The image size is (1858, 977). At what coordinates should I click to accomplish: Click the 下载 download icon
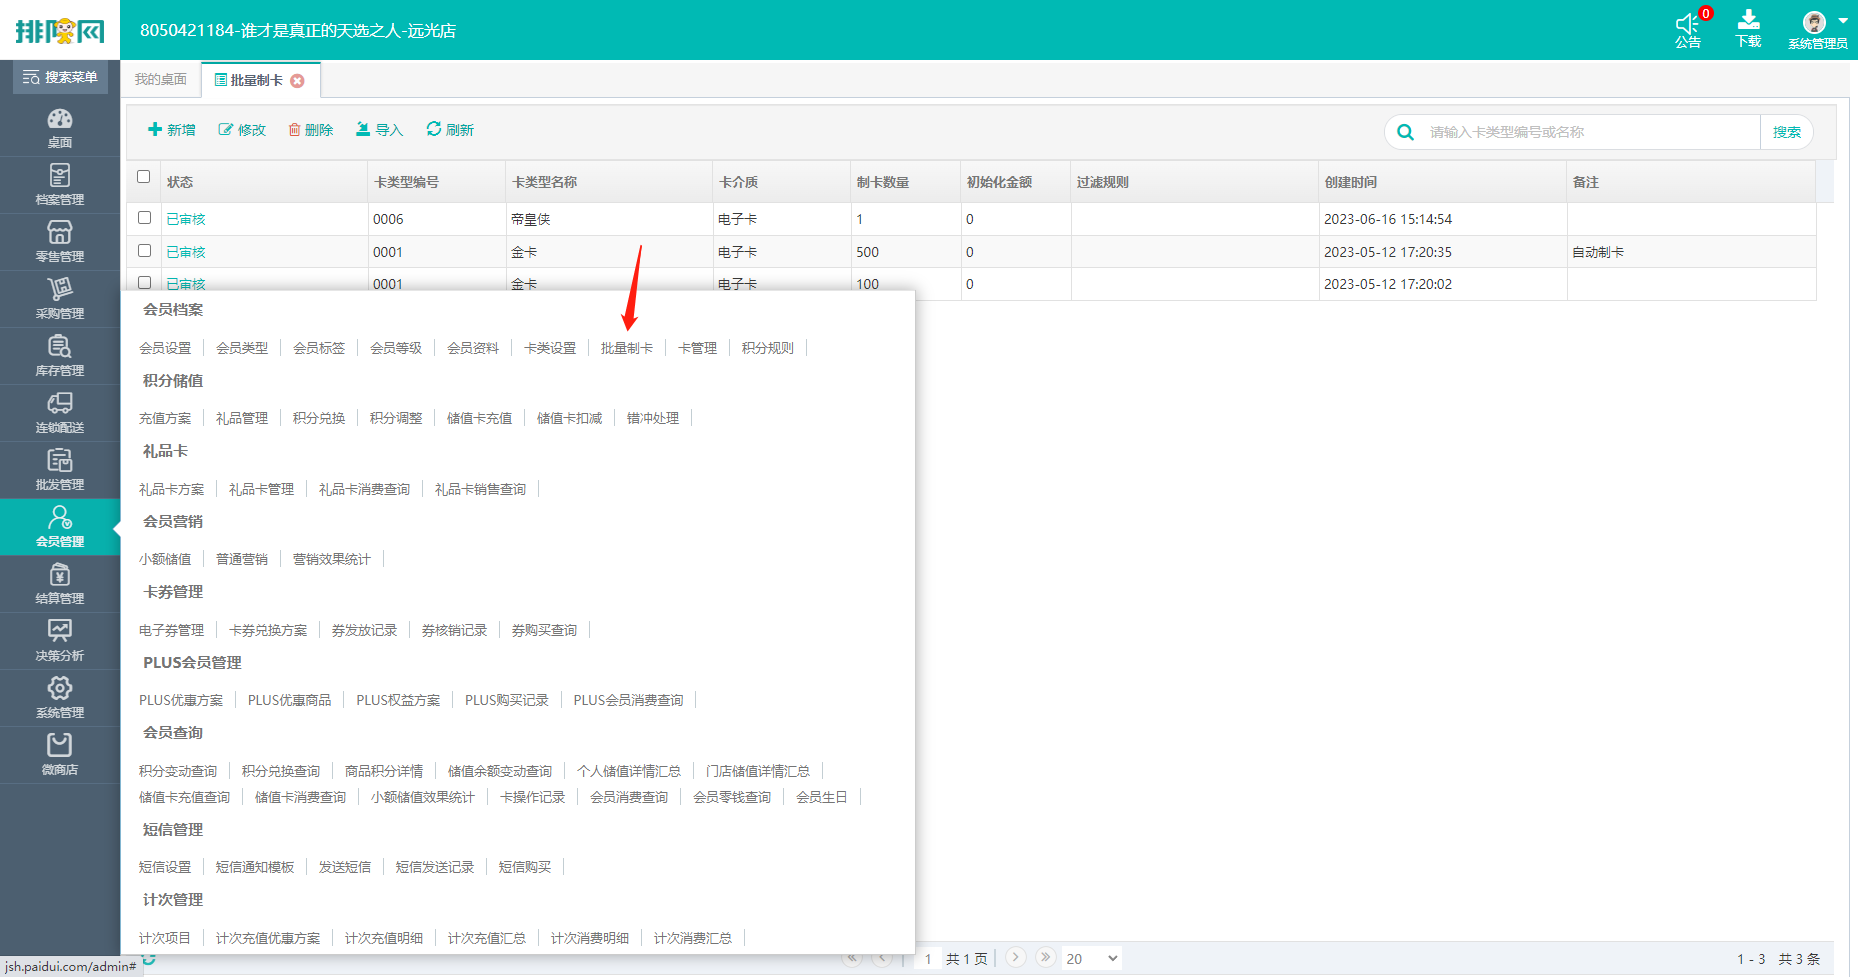1749,29
